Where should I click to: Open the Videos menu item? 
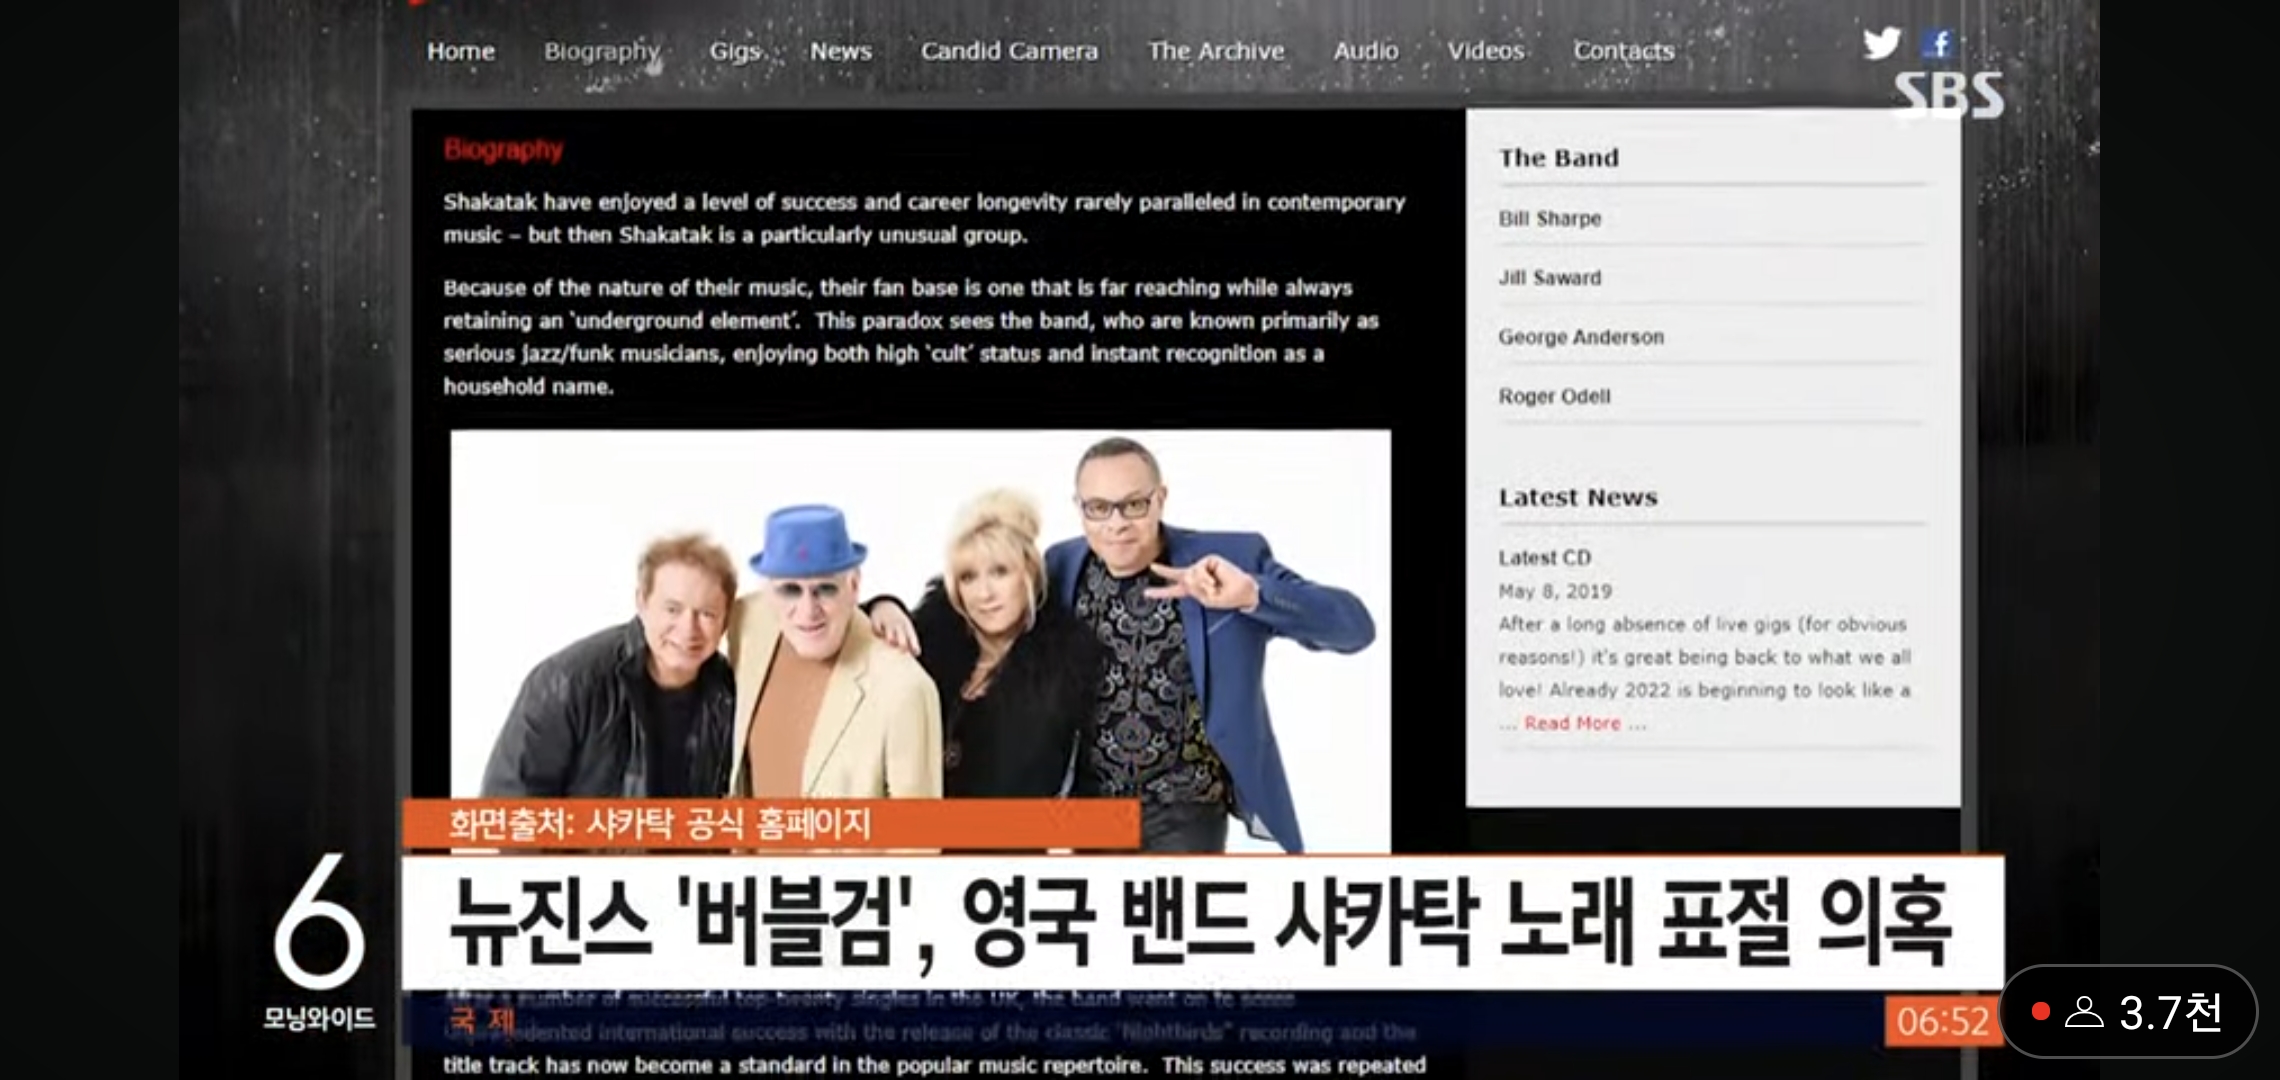[1486, 51]
